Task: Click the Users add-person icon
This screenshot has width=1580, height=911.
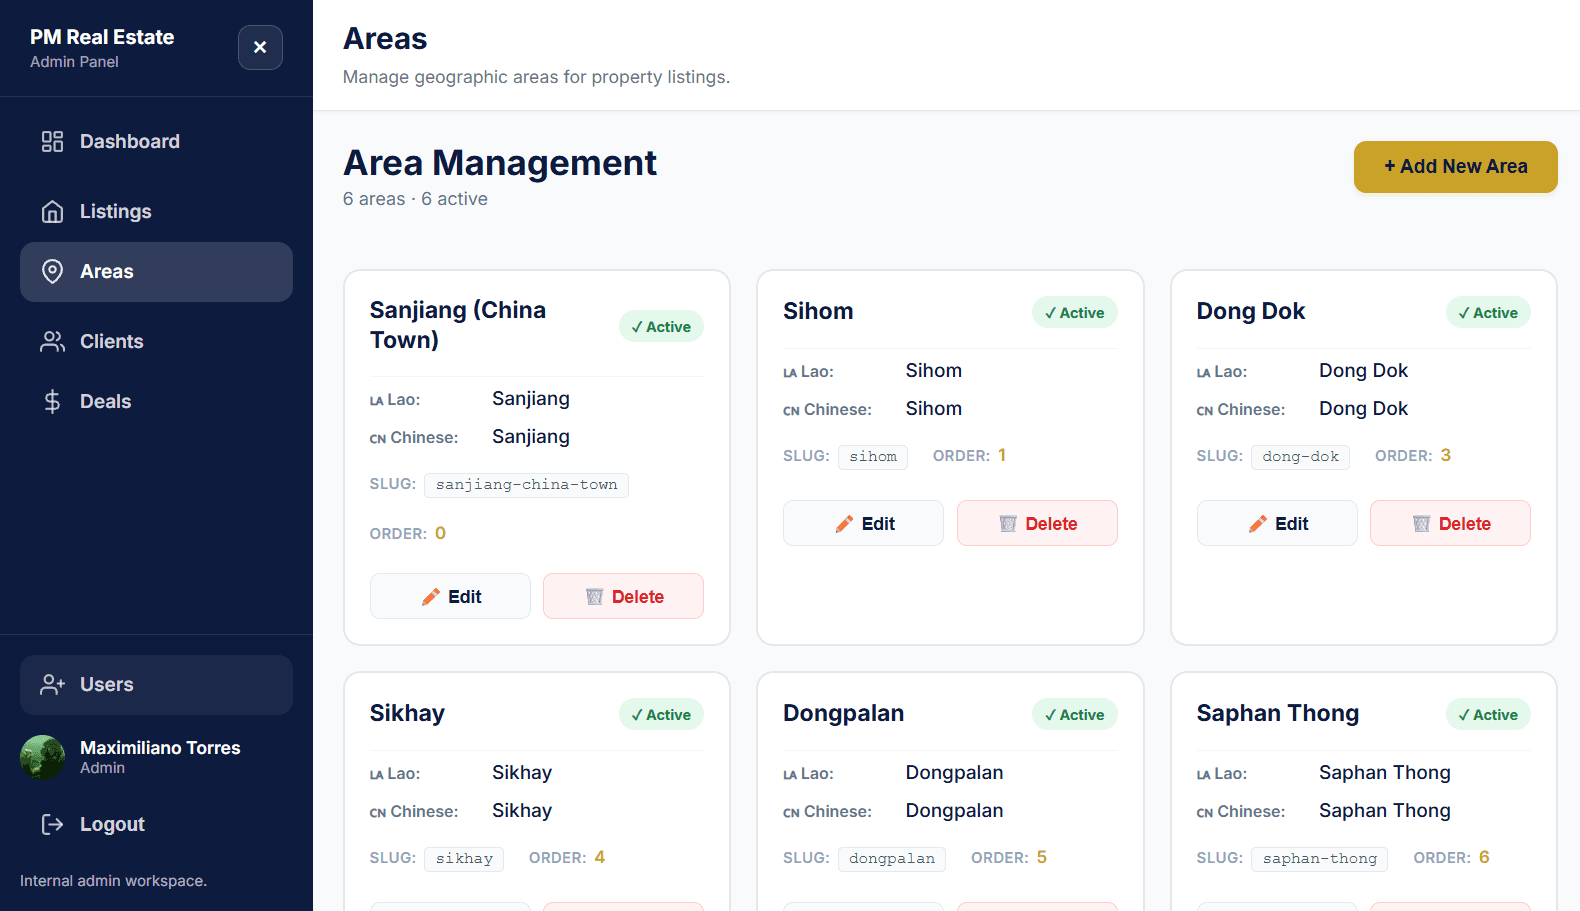Action: click(x=52, y=684)
